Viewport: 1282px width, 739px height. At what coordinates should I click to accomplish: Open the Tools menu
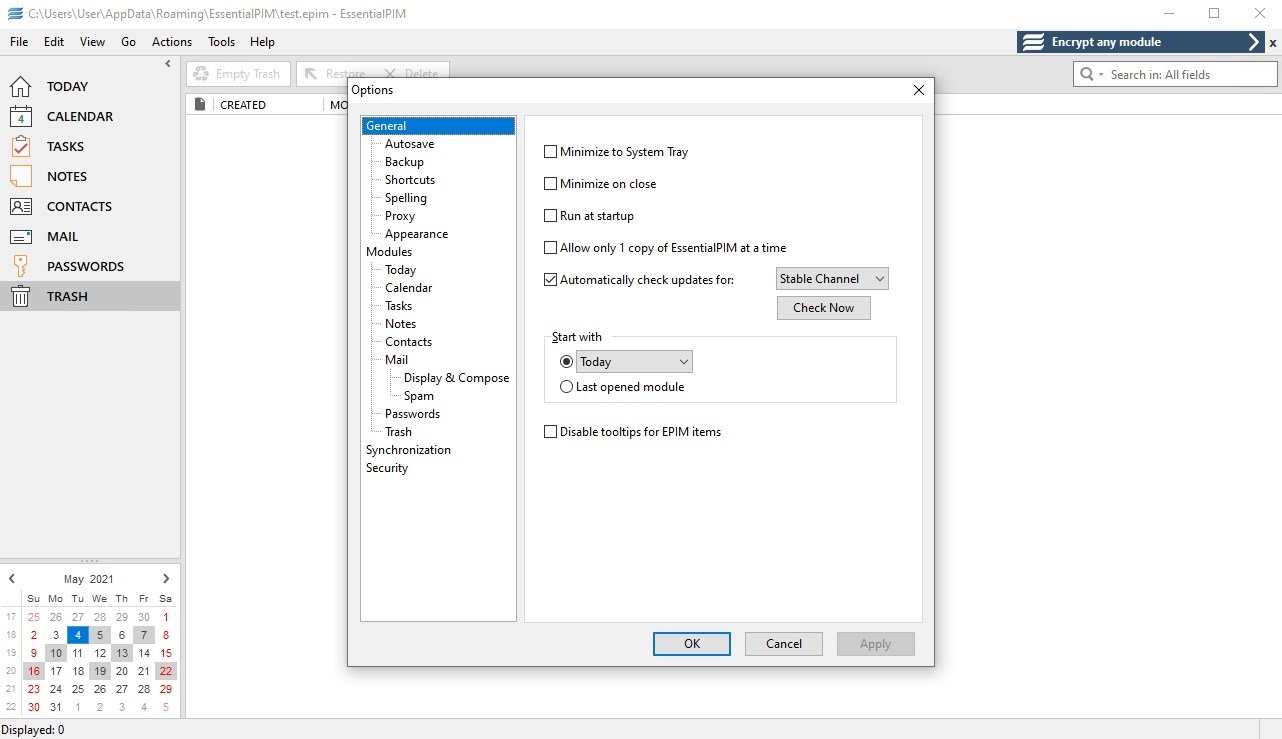click(x=221, y=42)
